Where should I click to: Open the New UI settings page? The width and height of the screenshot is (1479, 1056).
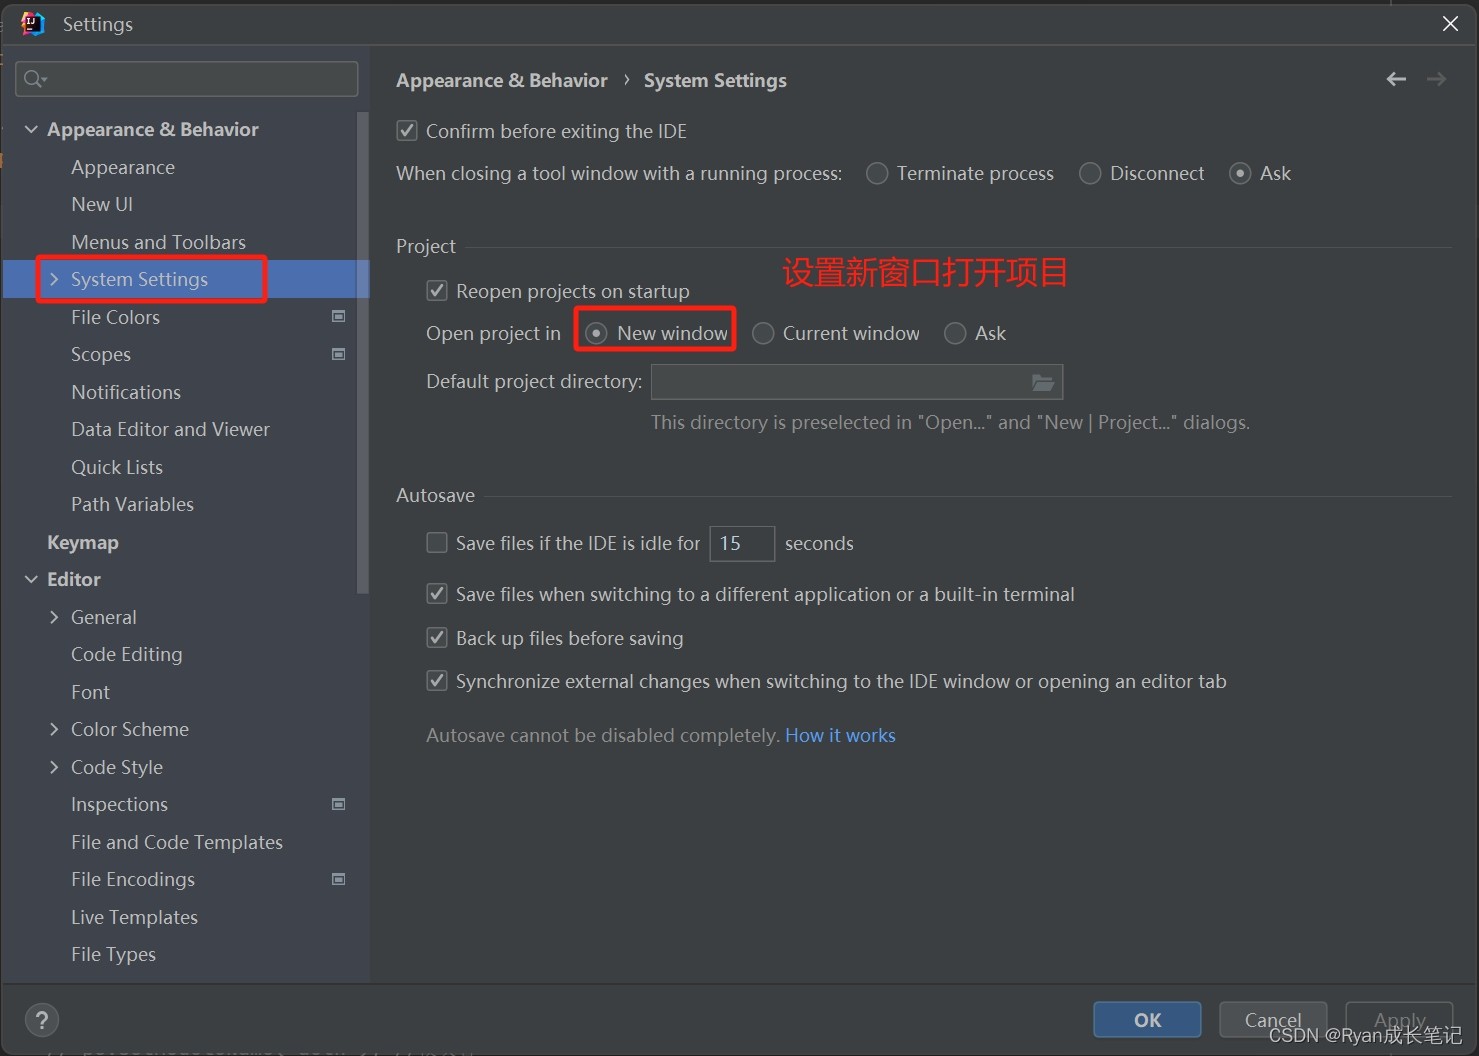click(x=102, y=204)
